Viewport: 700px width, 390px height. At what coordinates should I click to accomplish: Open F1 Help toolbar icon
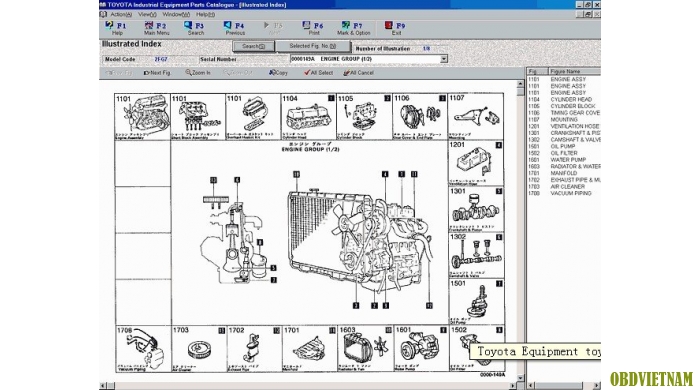pyautogui.click(x=116, y=28)
